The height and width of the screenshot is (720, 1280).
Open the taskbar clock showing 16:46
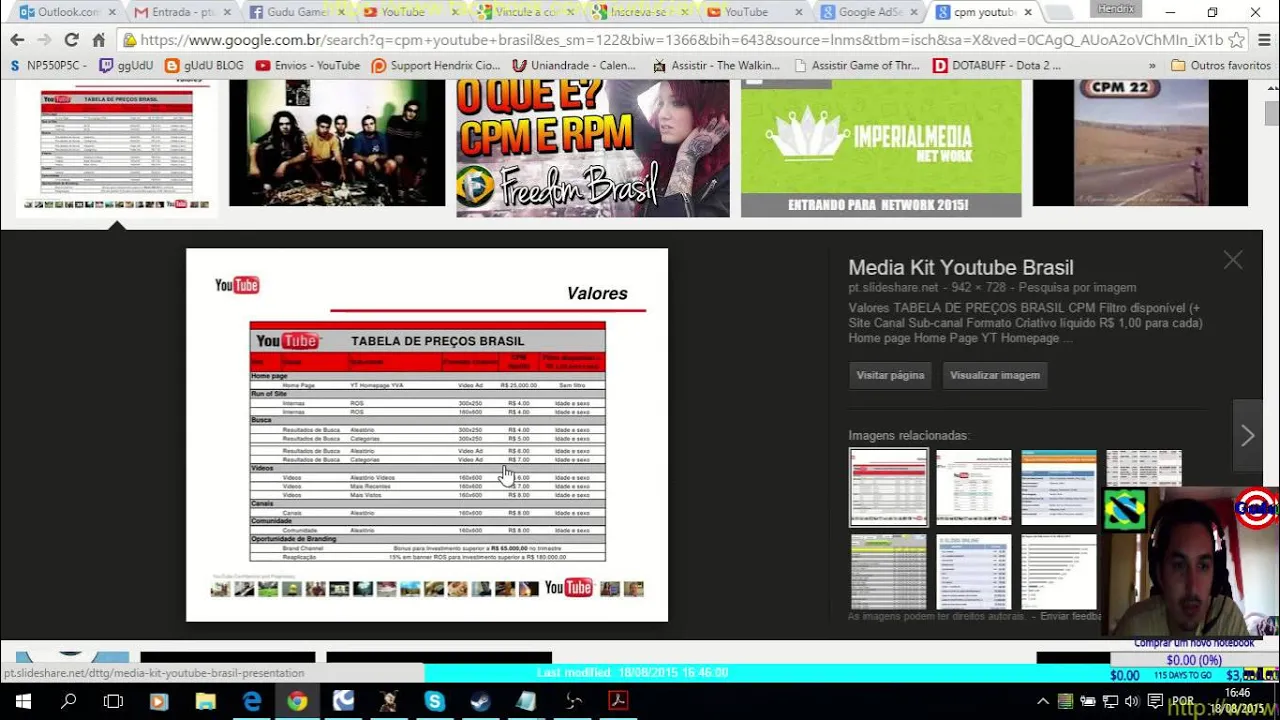pos(1238,701)
